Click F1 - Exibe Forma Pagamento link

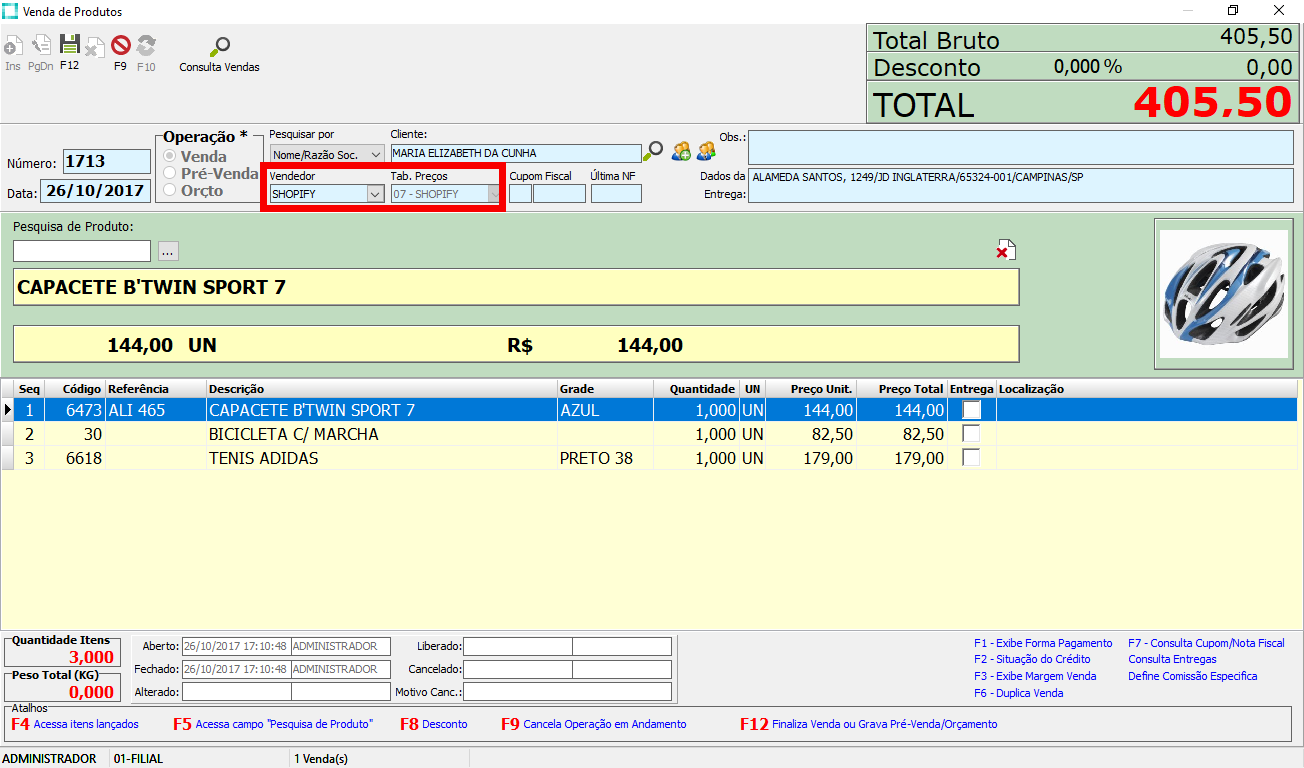(x=1042, y=643)
